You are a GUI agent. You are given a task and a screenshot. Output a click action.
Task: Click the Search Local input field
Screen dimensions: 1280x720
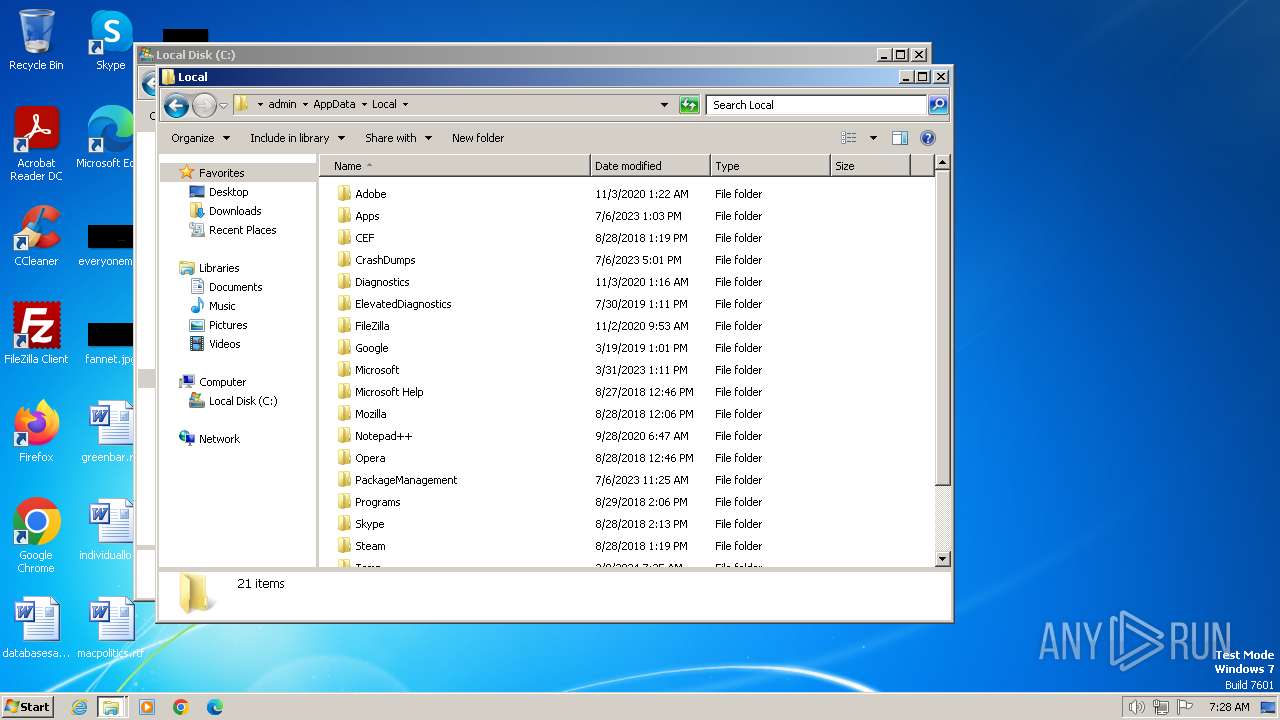[x=817, y=104]
